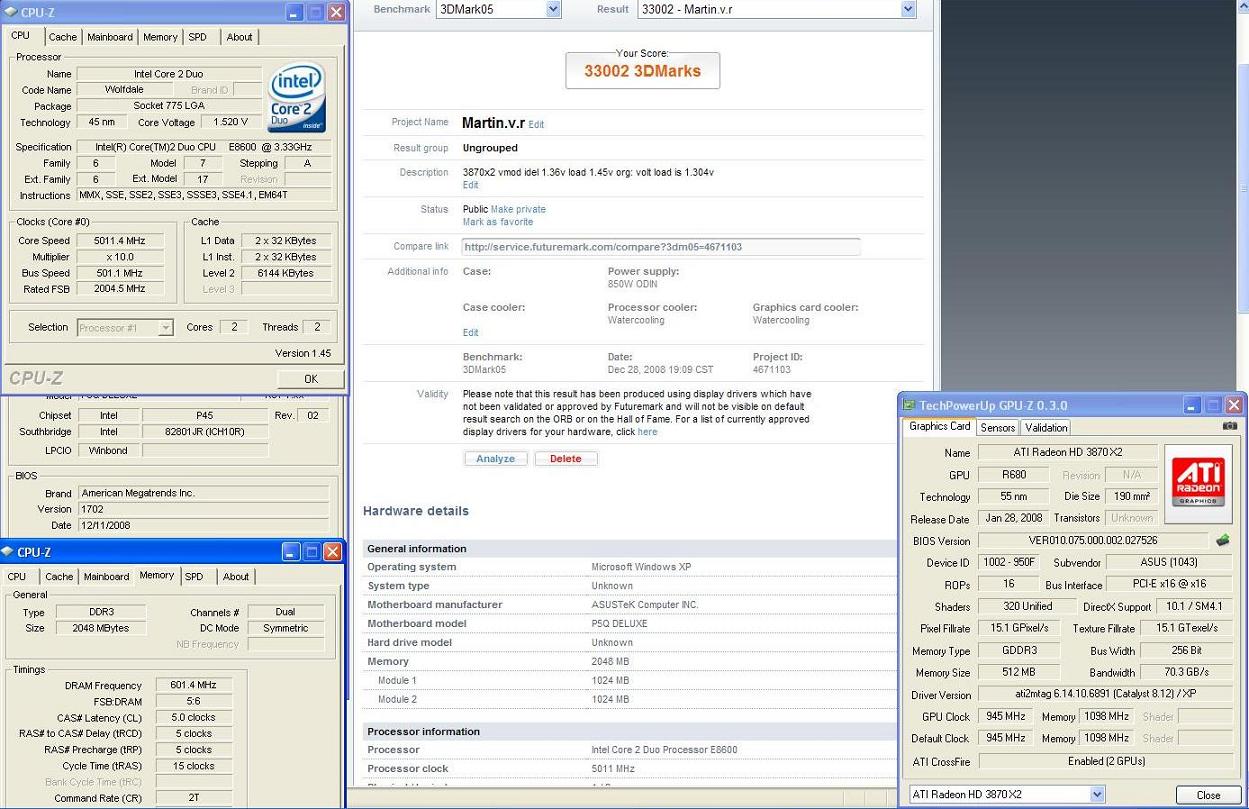Click the Make private link
1249x809 pixels.
pos(518,209)
